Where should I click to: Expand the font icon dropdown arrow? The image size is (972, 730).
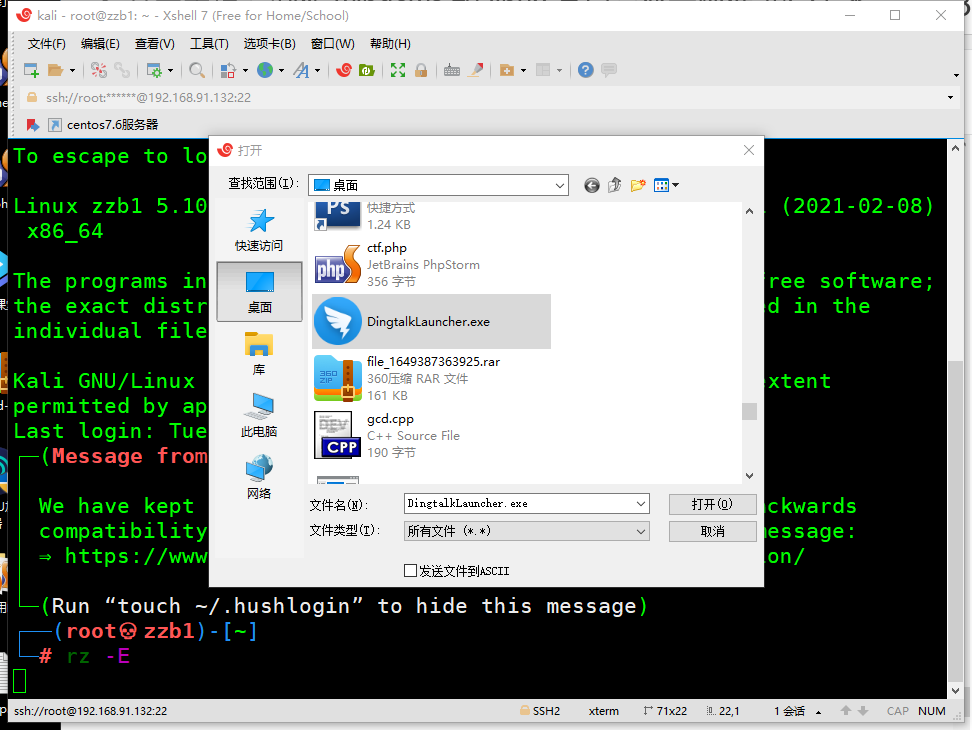pyautogui.click(x=317, y=71)
